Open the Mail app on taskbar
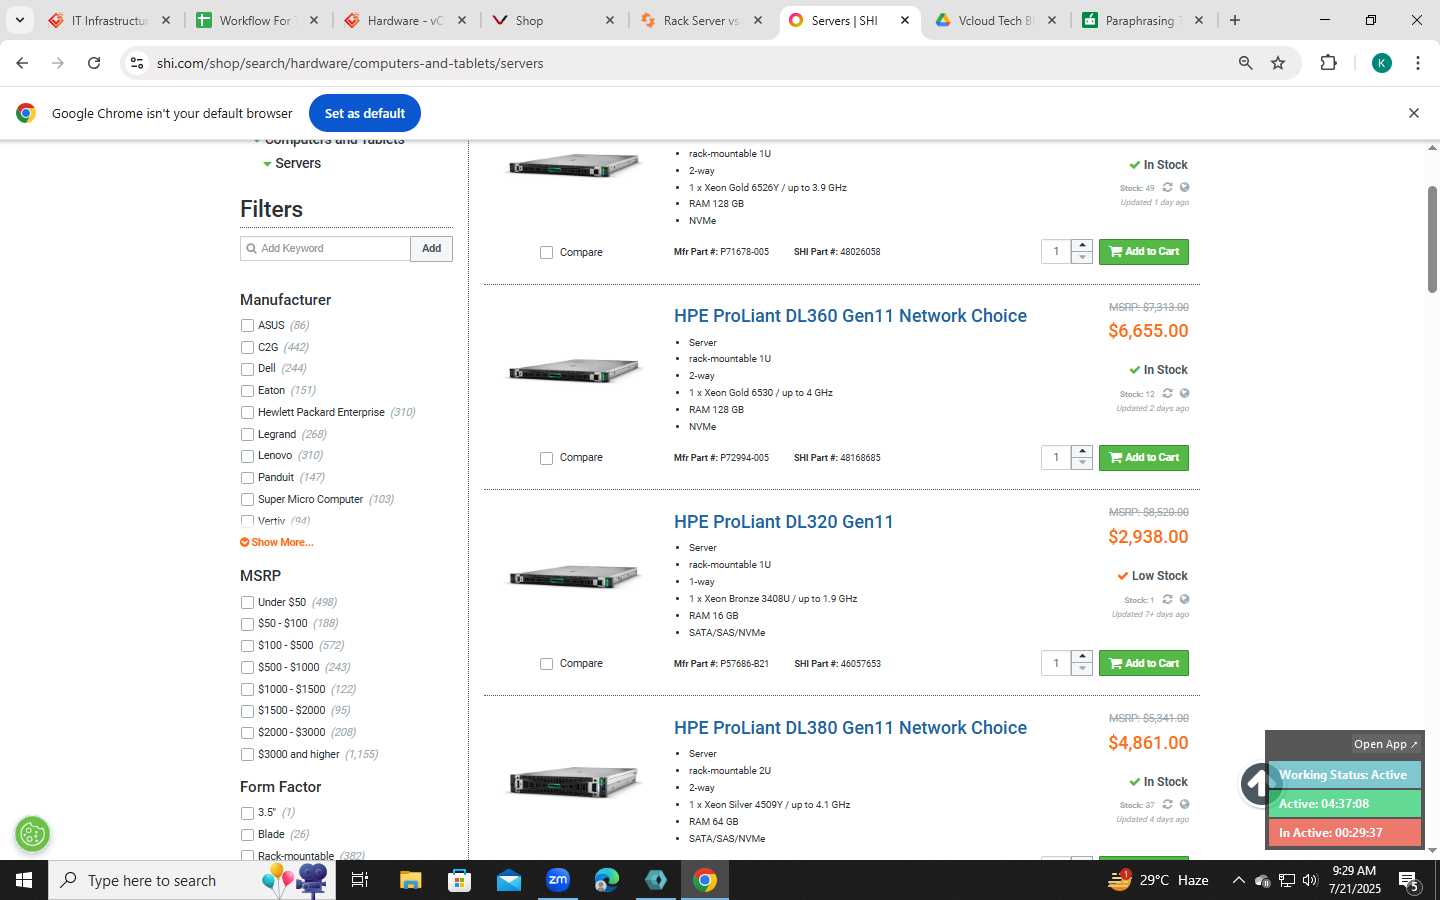This screenshot has height=900, width=1440. (508, 880)
